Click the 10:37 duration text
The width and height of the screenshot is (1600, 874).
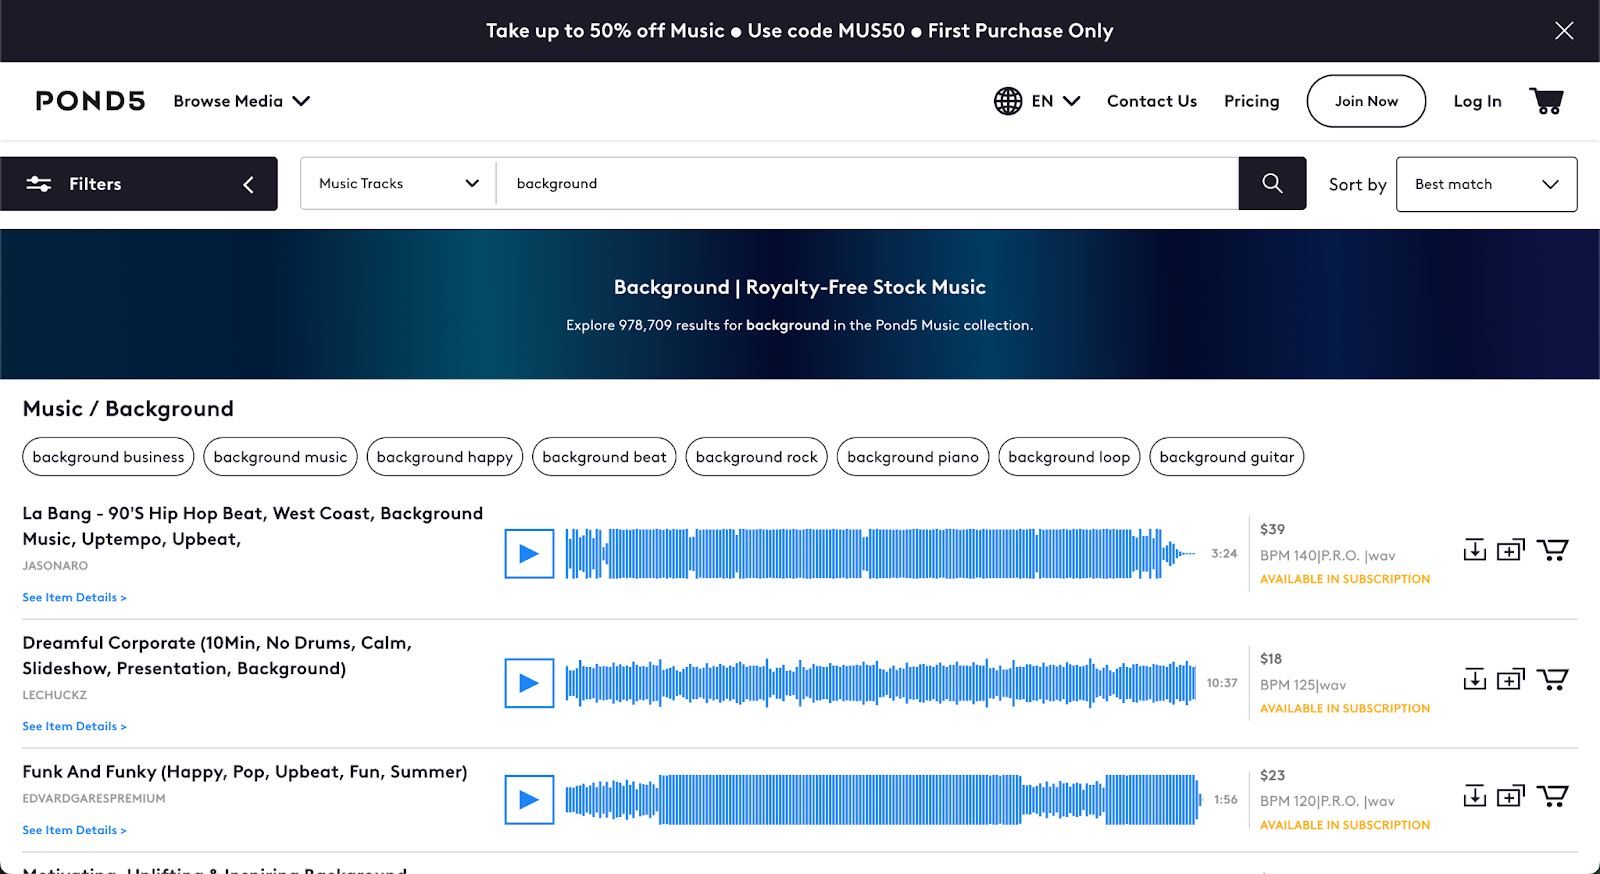tap(1222, 683)
